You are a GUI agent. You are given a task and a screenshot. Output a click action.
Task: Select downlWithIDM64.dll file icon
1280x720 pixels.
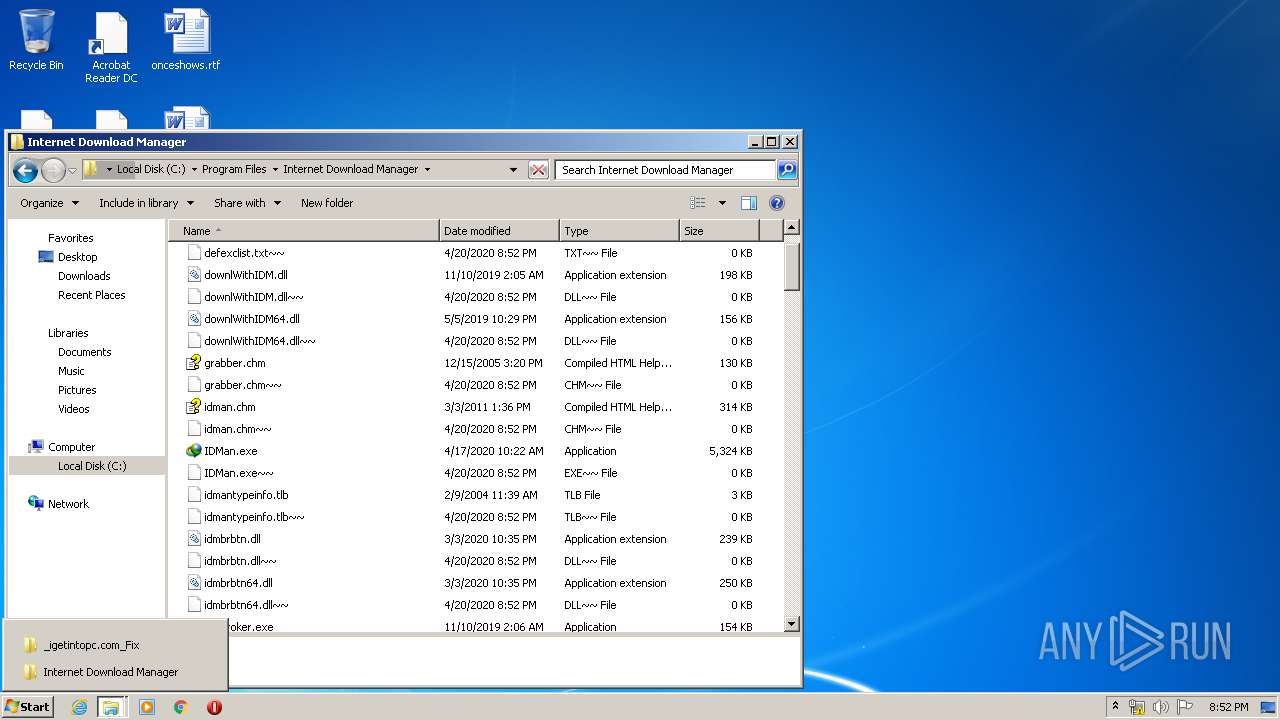(194, 319)
